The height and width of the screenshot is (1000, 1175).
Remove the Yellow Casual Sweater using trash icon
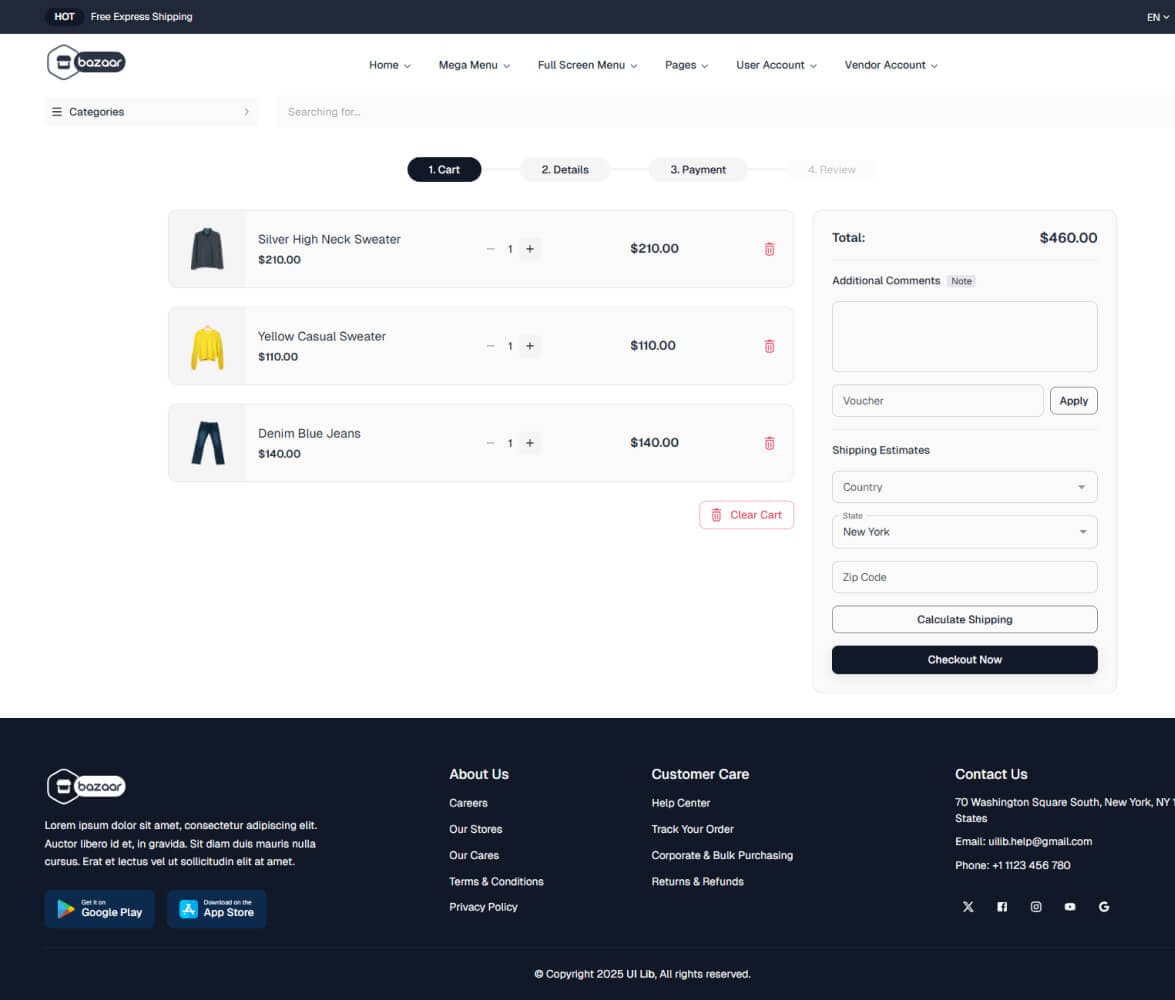pyautogui.click(x=769, y=345)
